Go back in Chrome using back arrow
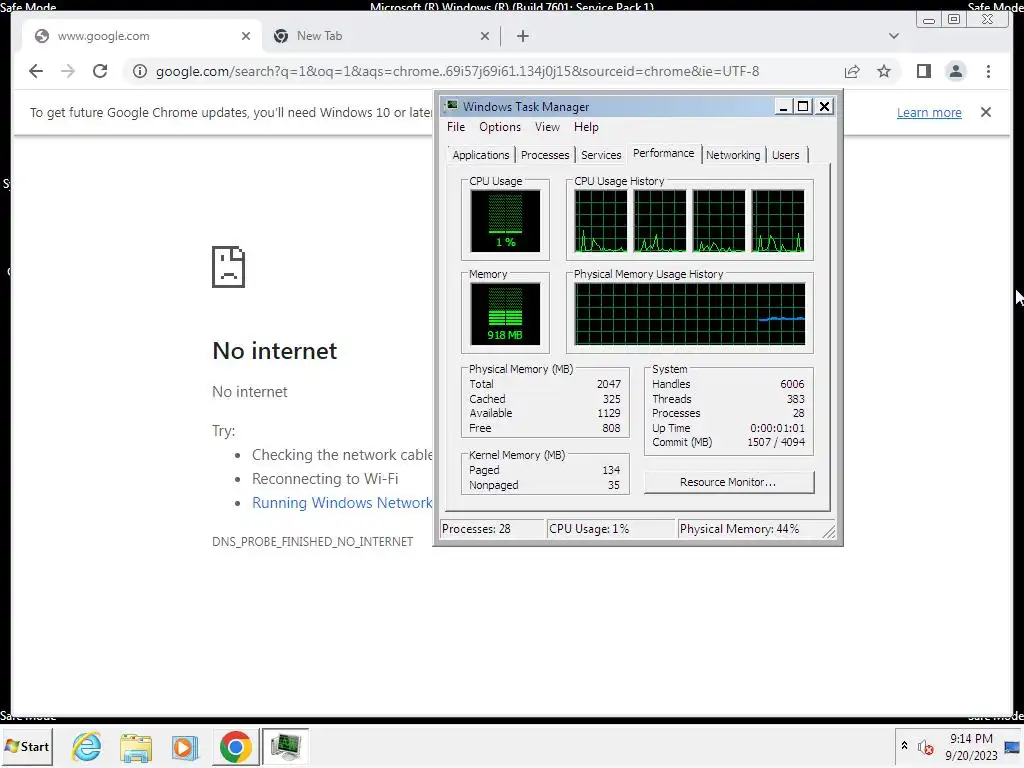 tap(36, 71)
